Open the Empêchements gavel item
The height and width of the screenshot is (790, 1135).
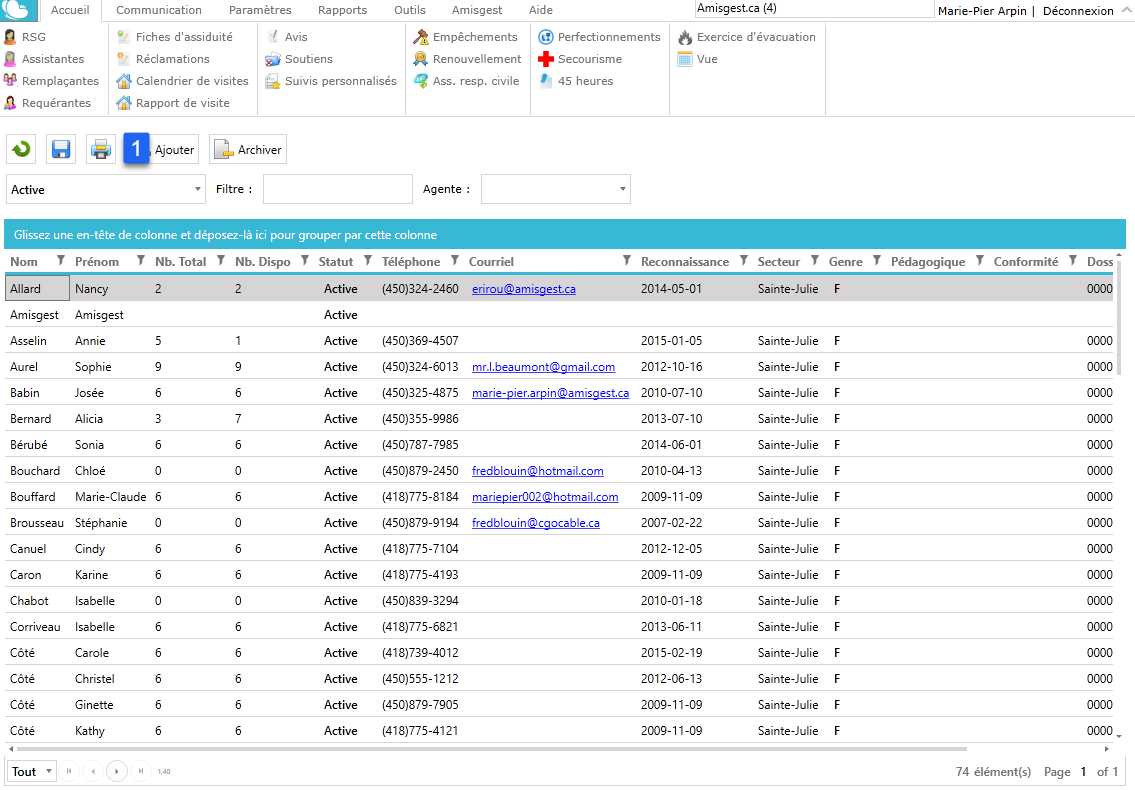[466, 37]
